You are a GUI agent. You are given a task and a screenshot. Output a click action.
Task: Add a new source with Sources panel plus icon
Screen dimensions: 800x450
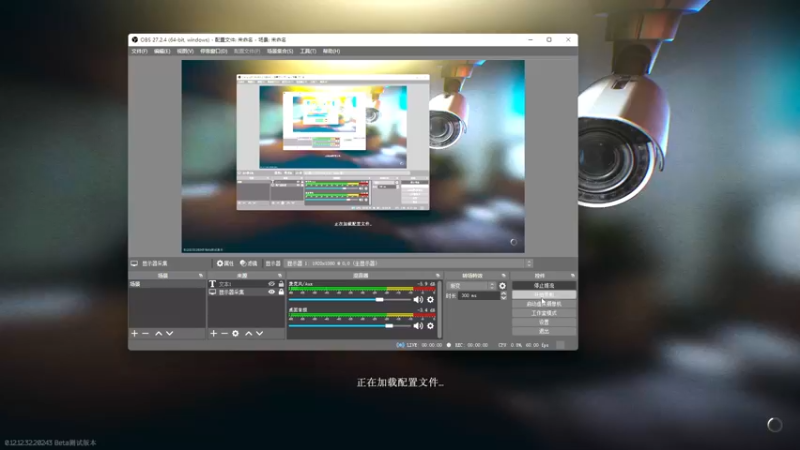coord(213,333)
